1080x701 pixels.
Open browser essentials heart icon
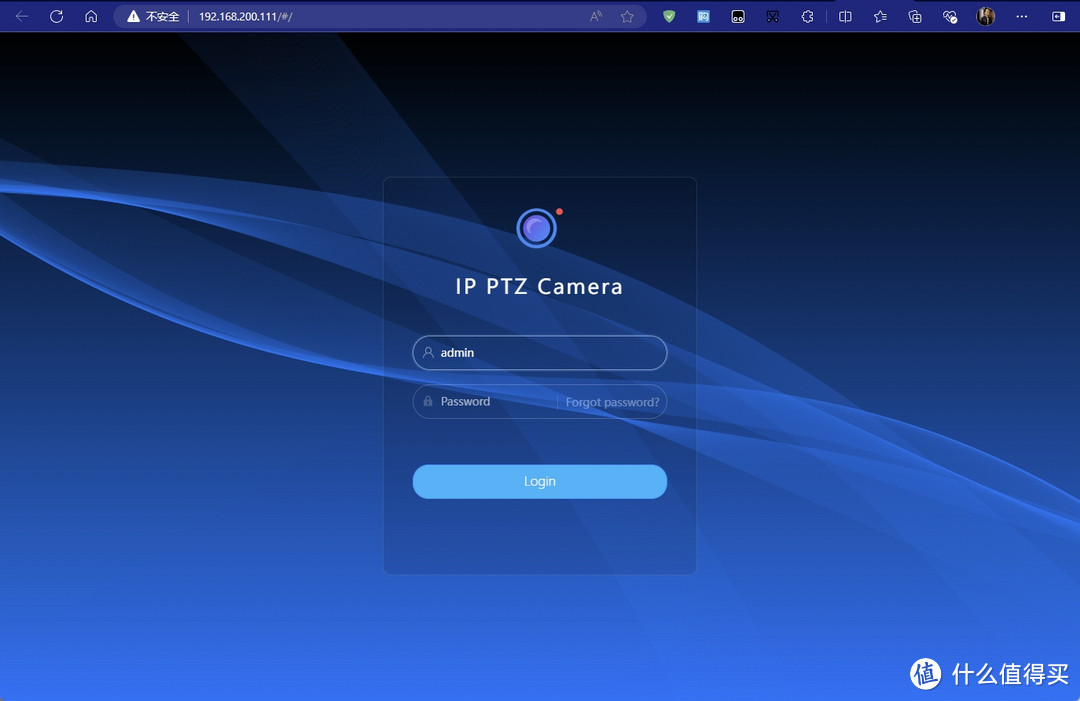[950, 16]
